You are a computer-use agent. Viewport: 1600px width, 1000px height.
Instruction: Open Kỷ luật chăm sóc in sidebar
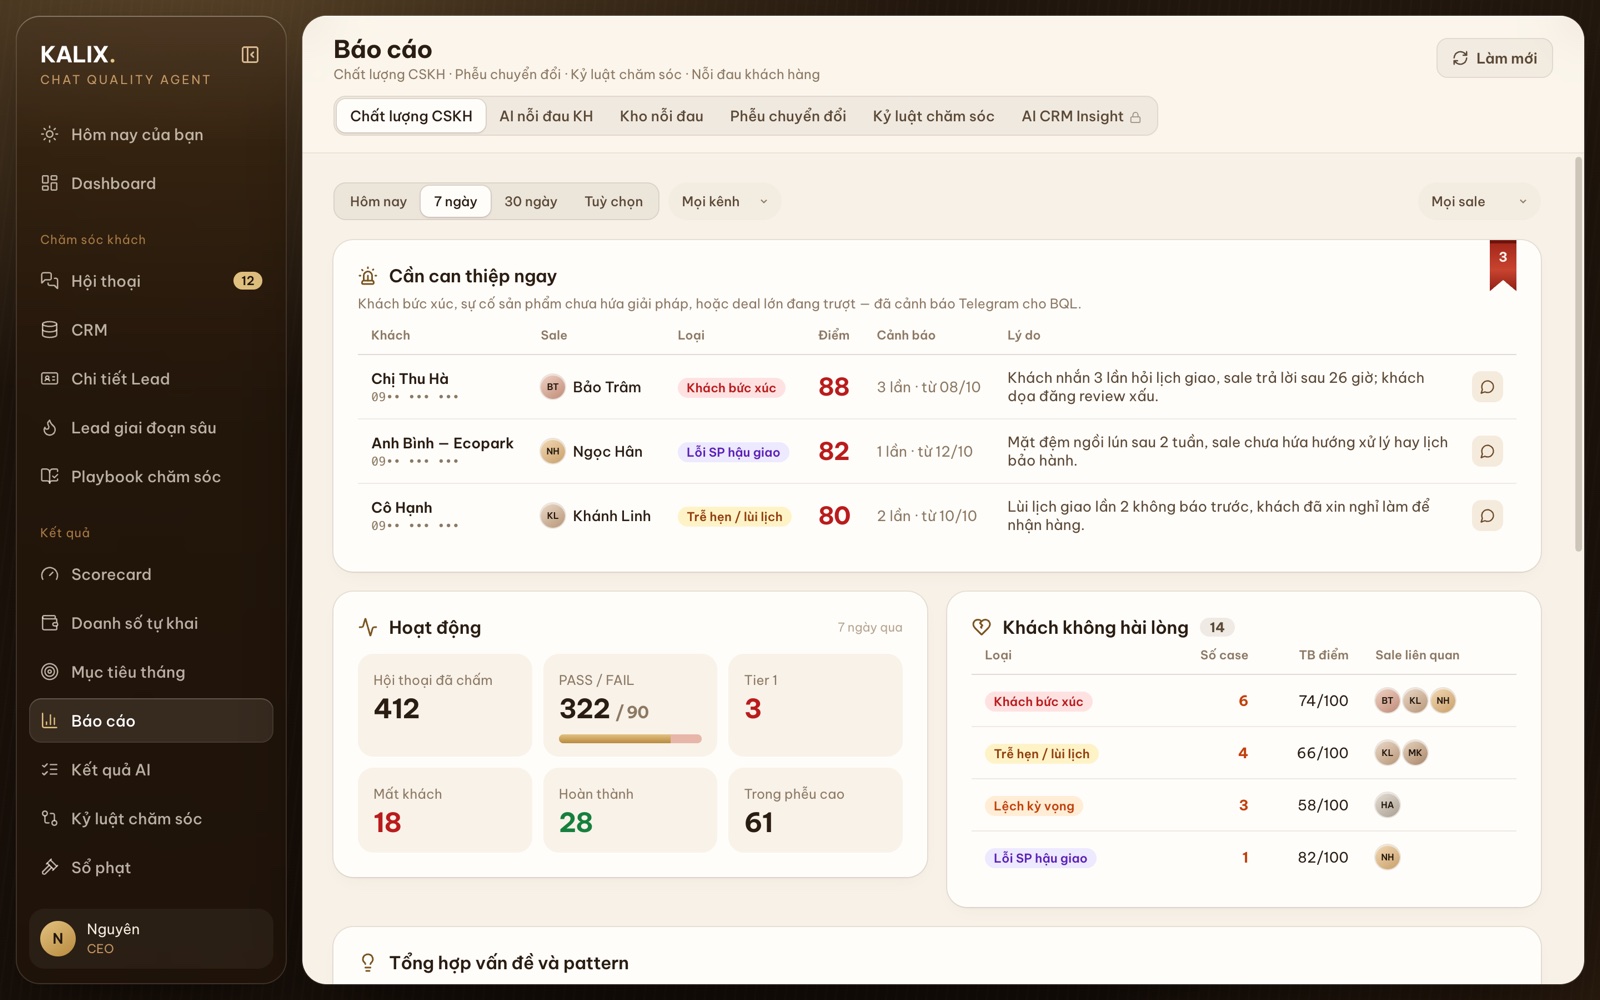151,819
